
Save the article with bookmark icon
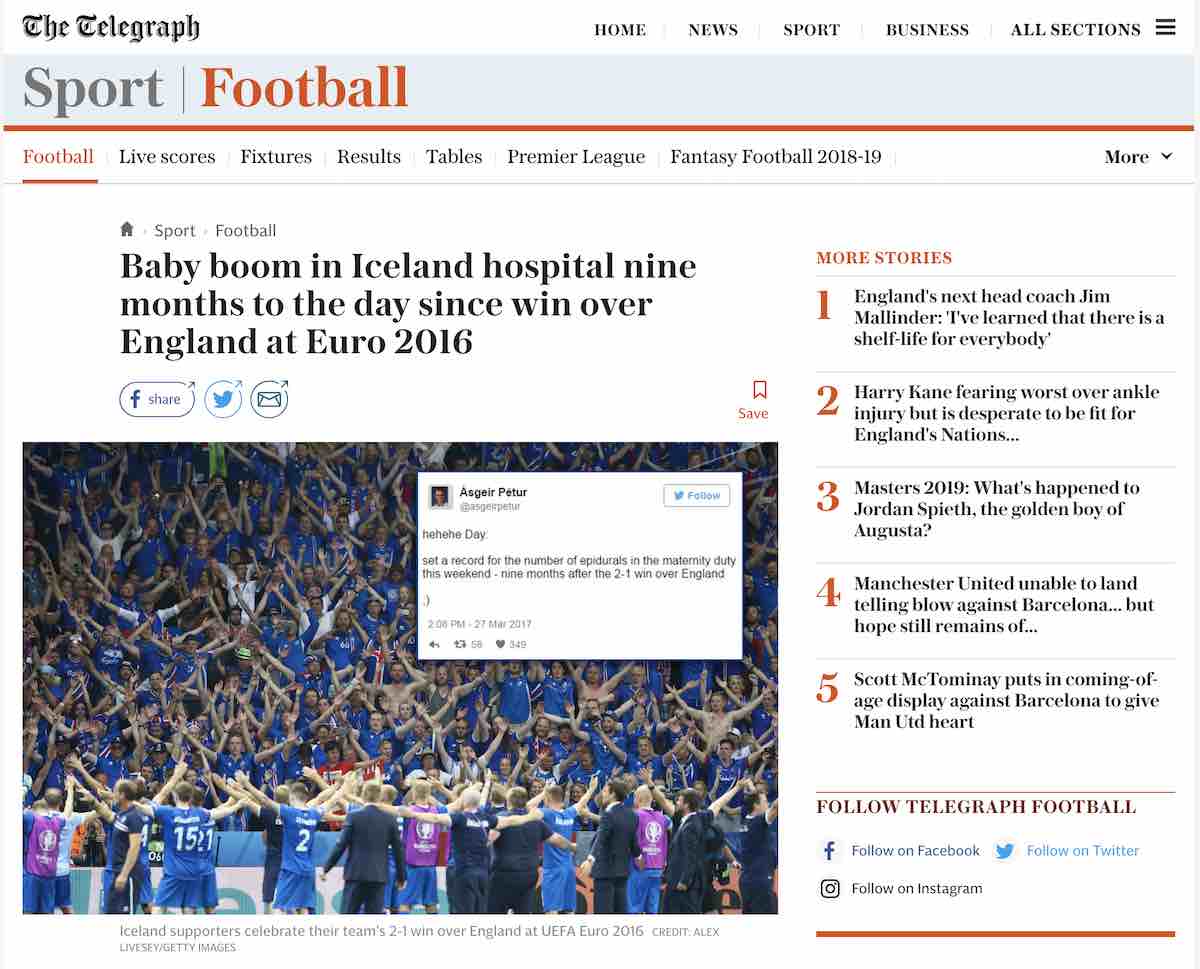tap(759, 389)
